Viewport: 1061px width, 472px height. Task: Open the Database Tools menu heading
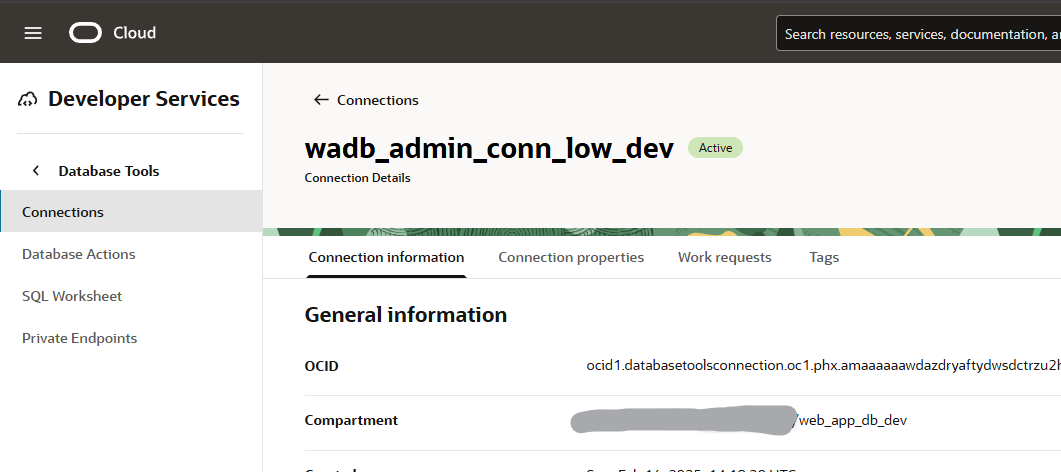tap(109, 171)
